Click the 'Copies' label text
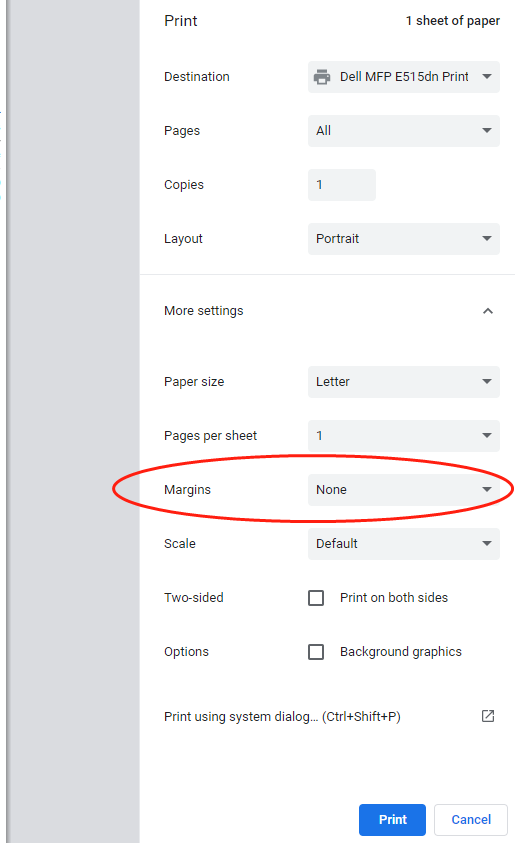515x843 pixels. [x=184, y=185]
